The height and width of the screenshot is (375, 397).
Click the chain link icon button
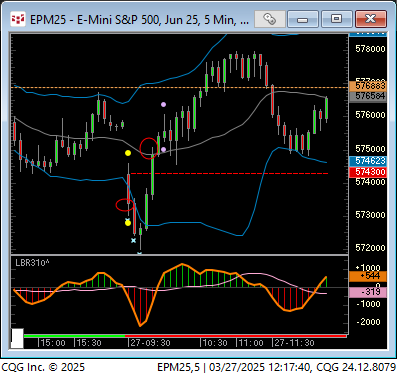coord(270,19)
